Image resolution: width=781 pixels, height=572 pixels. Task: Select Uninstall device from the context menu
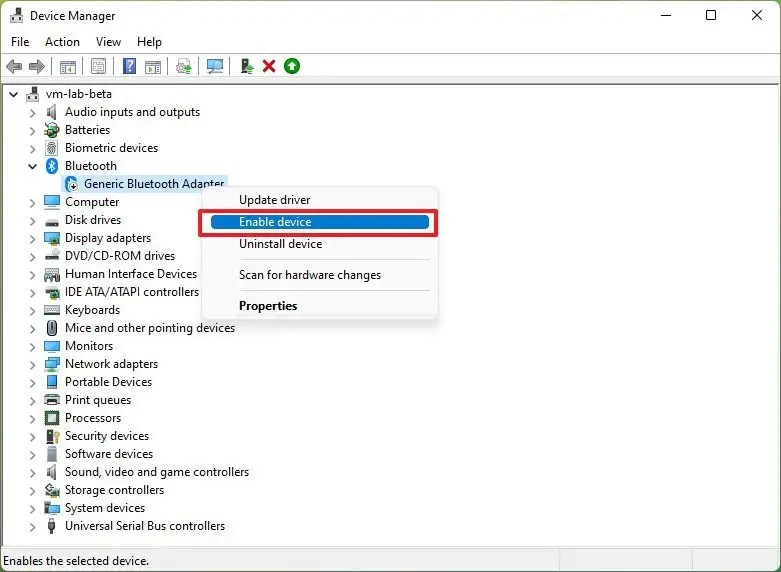pyautogui.click(x=320, y=244)
